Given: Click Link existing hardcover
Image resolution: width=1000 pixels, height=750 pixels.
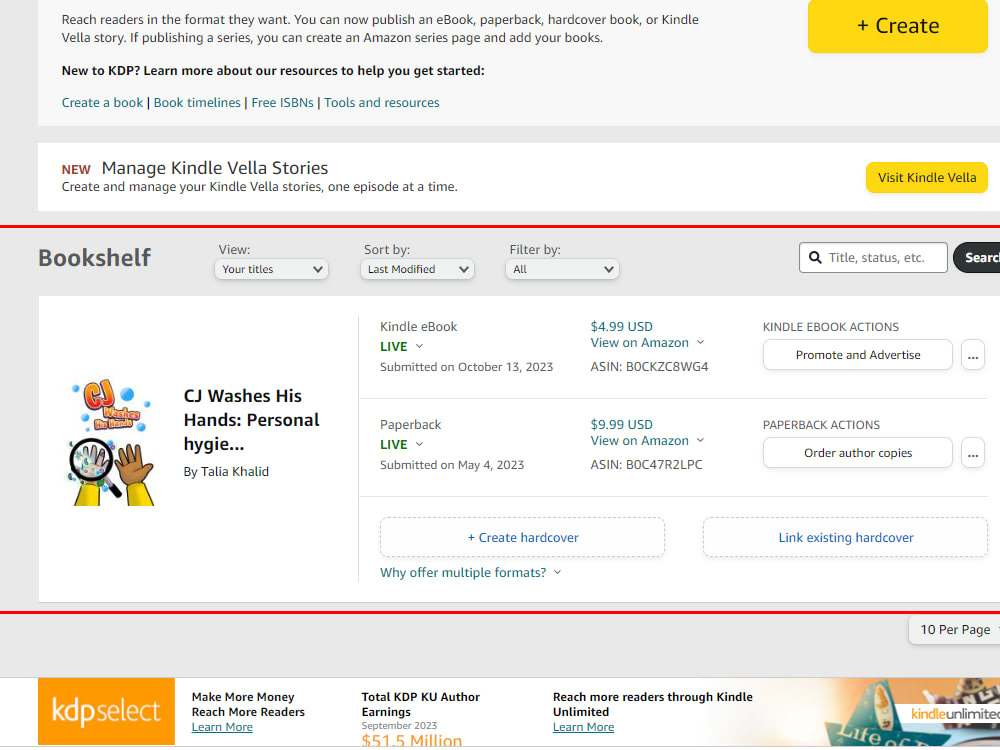Looking at the screenshot, I should pos(846,538).
